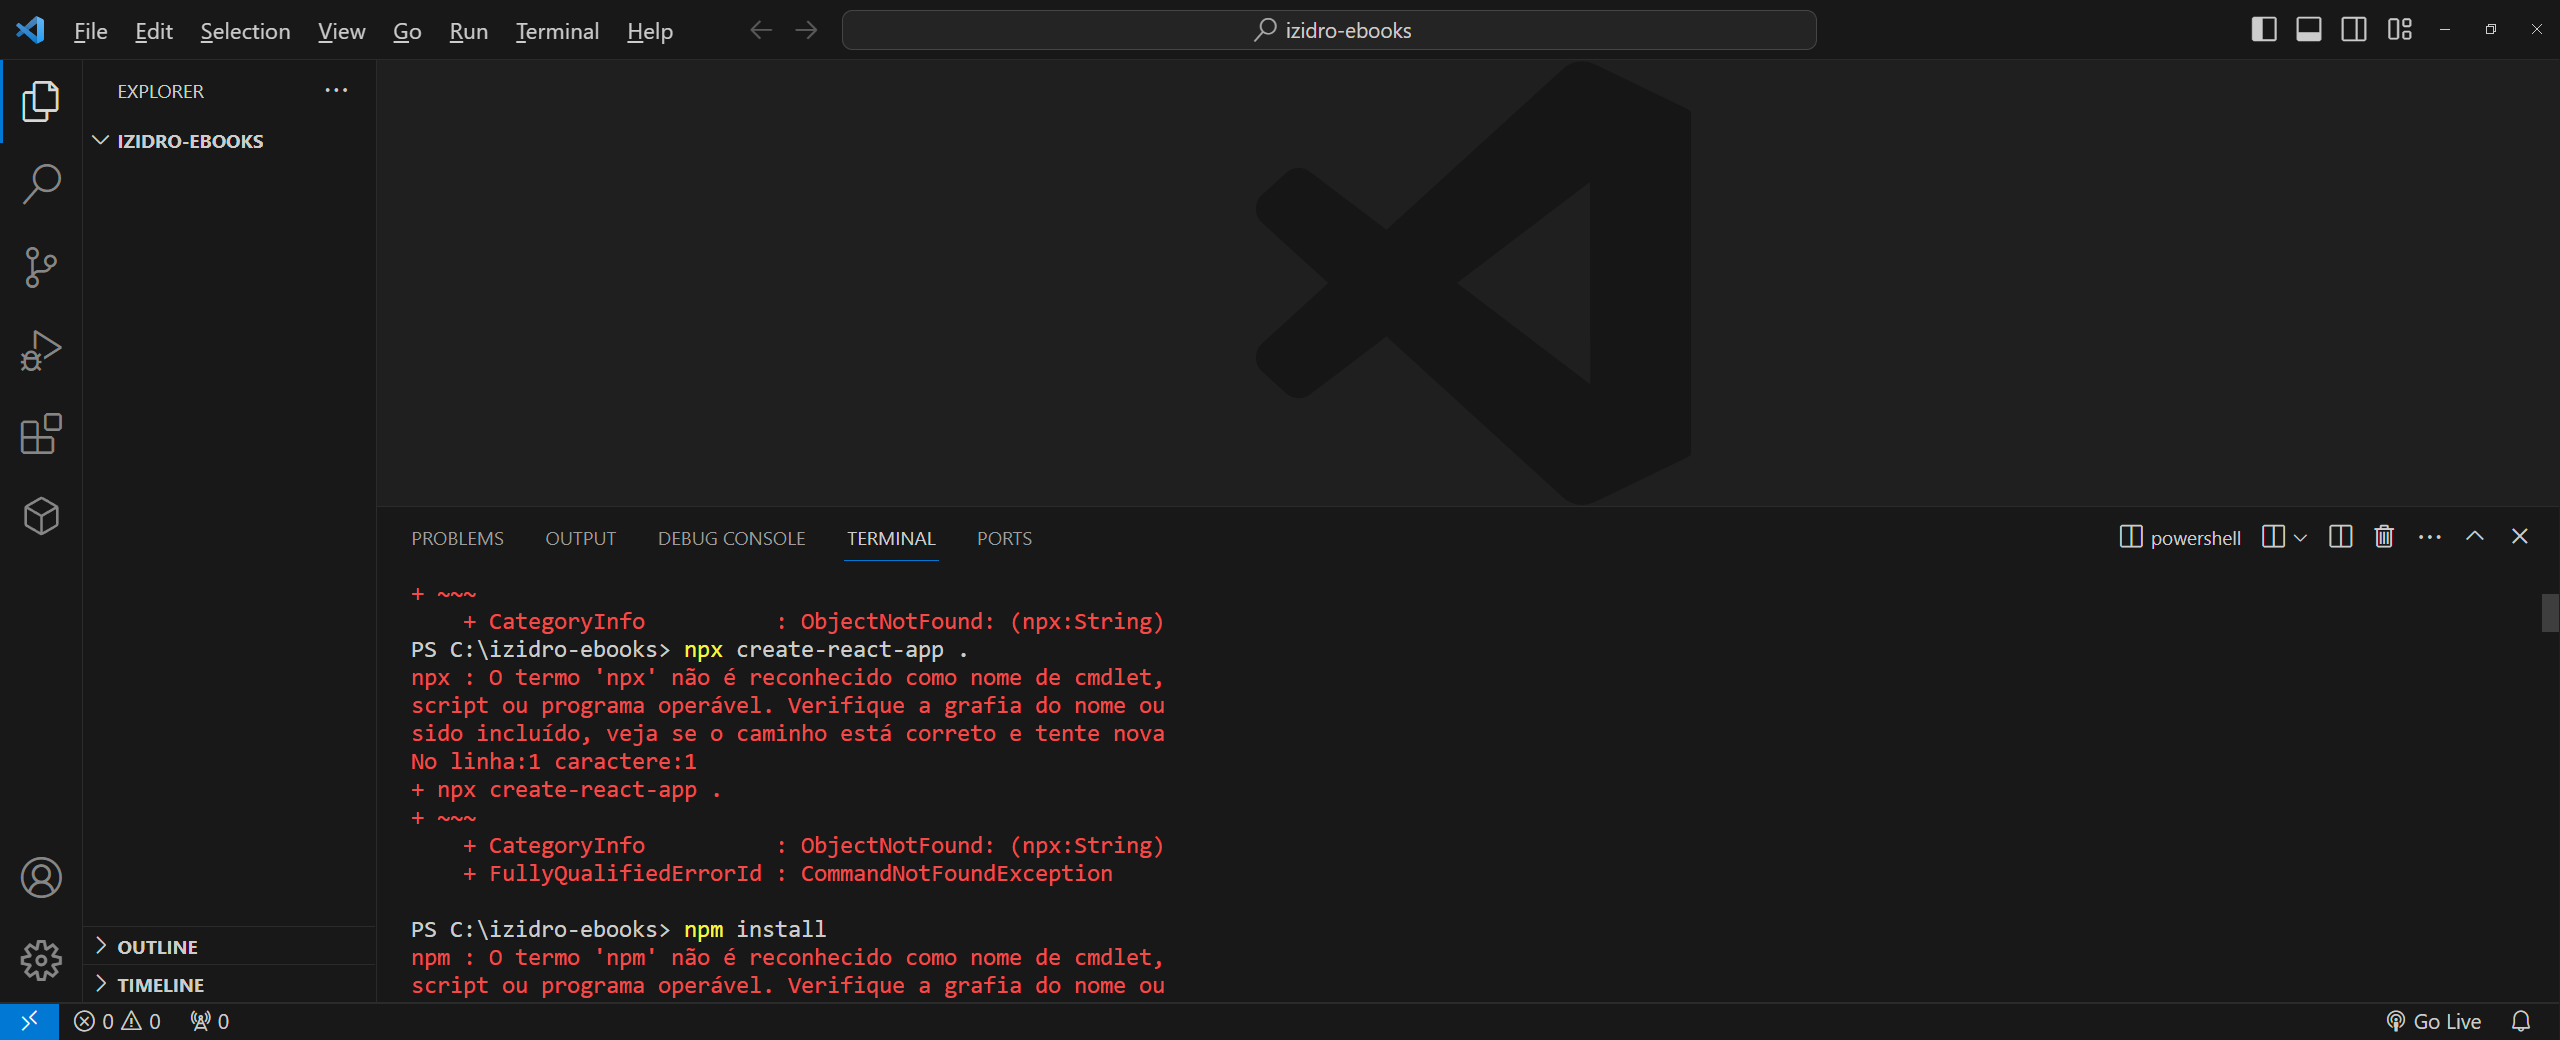The image size is (2560, 1040).
Task: Open the Help menu
Action: click(x=649, y=31)
